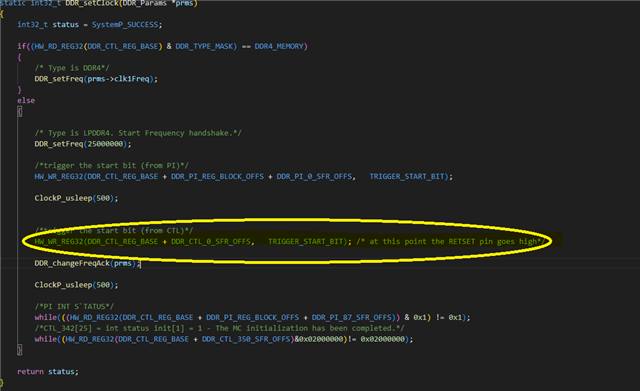Screen dimensions: 640x391
Task: Click the 'RETSET pin goes high' comment
Action: pyautogui.click(x=450, y=241)
